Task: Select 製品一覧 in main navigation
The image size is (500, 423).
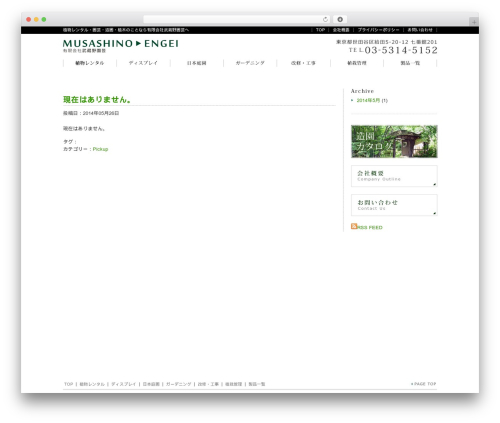Action: pyautogui.click(x=410, y=63)
